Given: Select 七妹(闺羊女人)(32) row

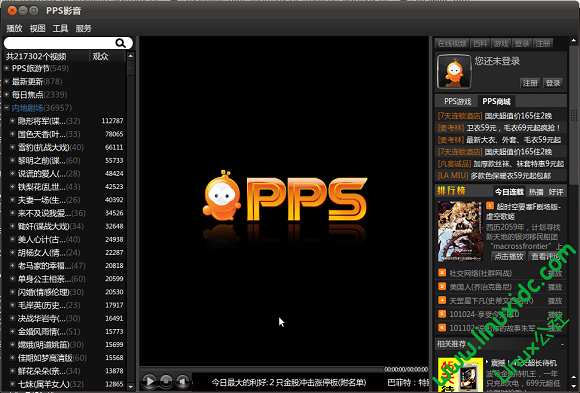Looking at the screenshot, I should click(65, 384).
